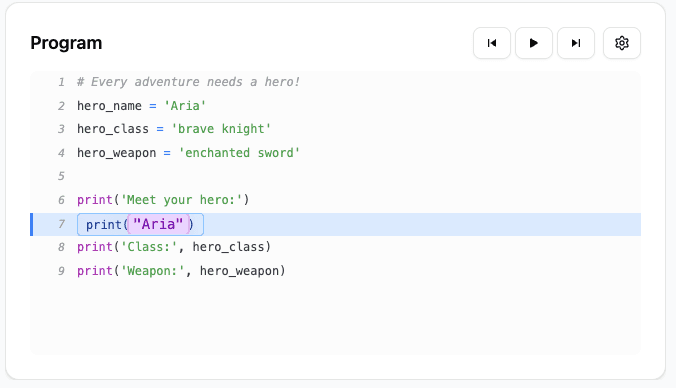Play the program
The image size is (676, 388).
pyautogui.click(x=534, y=43)
